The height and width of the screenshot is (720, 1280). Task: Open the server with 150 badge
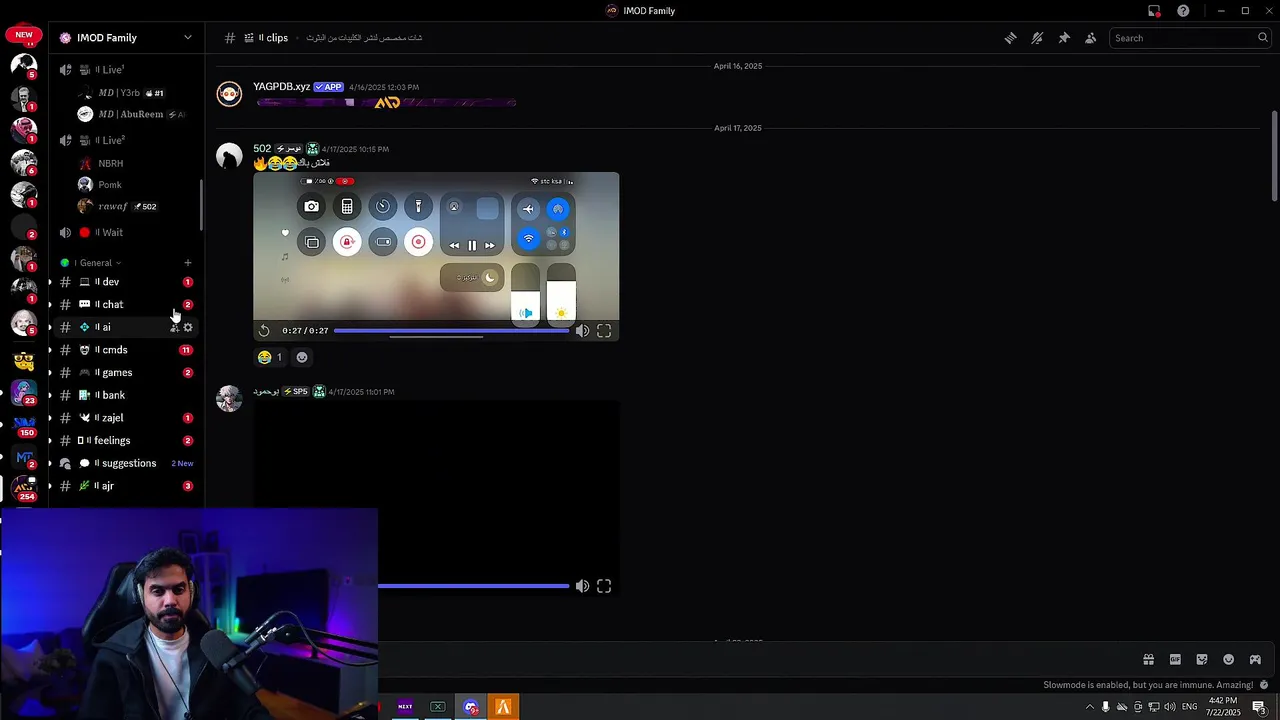tap(24, 424)
